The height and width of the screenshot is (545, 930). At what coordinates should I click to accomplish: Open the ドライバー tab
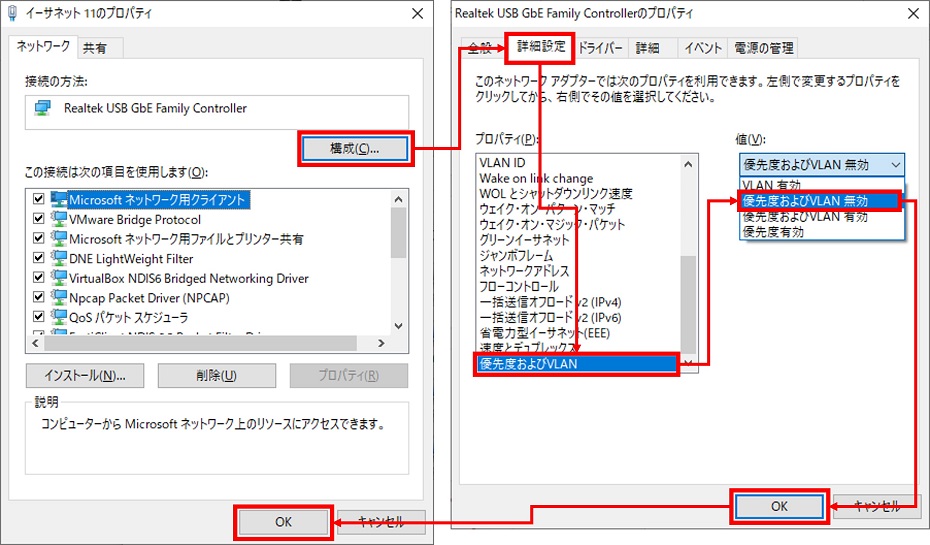[600, 48]
